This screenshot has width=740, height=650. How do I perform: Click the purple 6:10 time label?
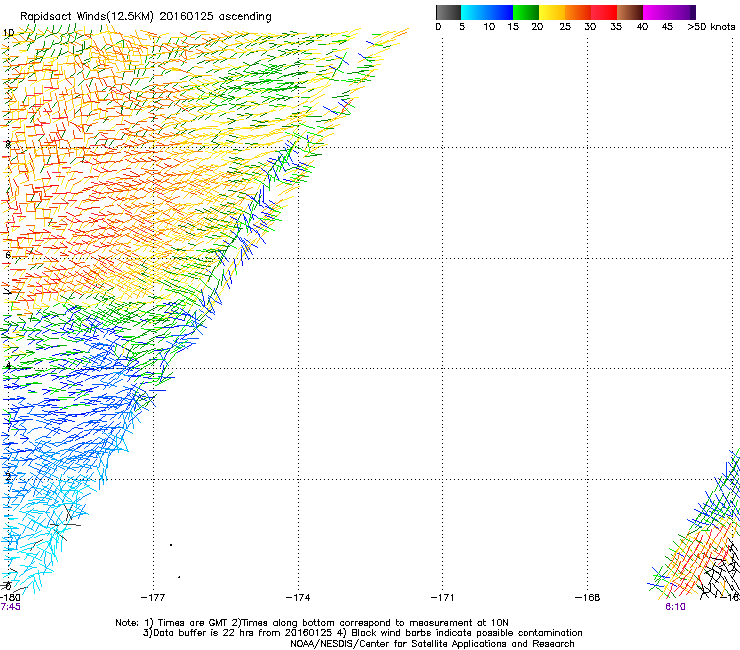[675, 607]
